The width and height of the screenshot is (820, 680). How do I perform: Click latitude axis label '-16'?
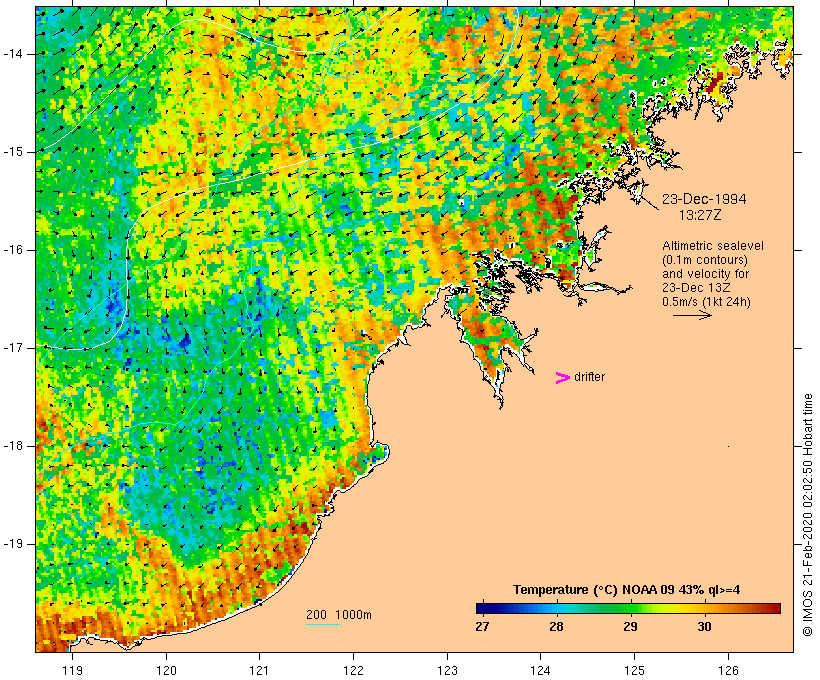click(13, 250)
